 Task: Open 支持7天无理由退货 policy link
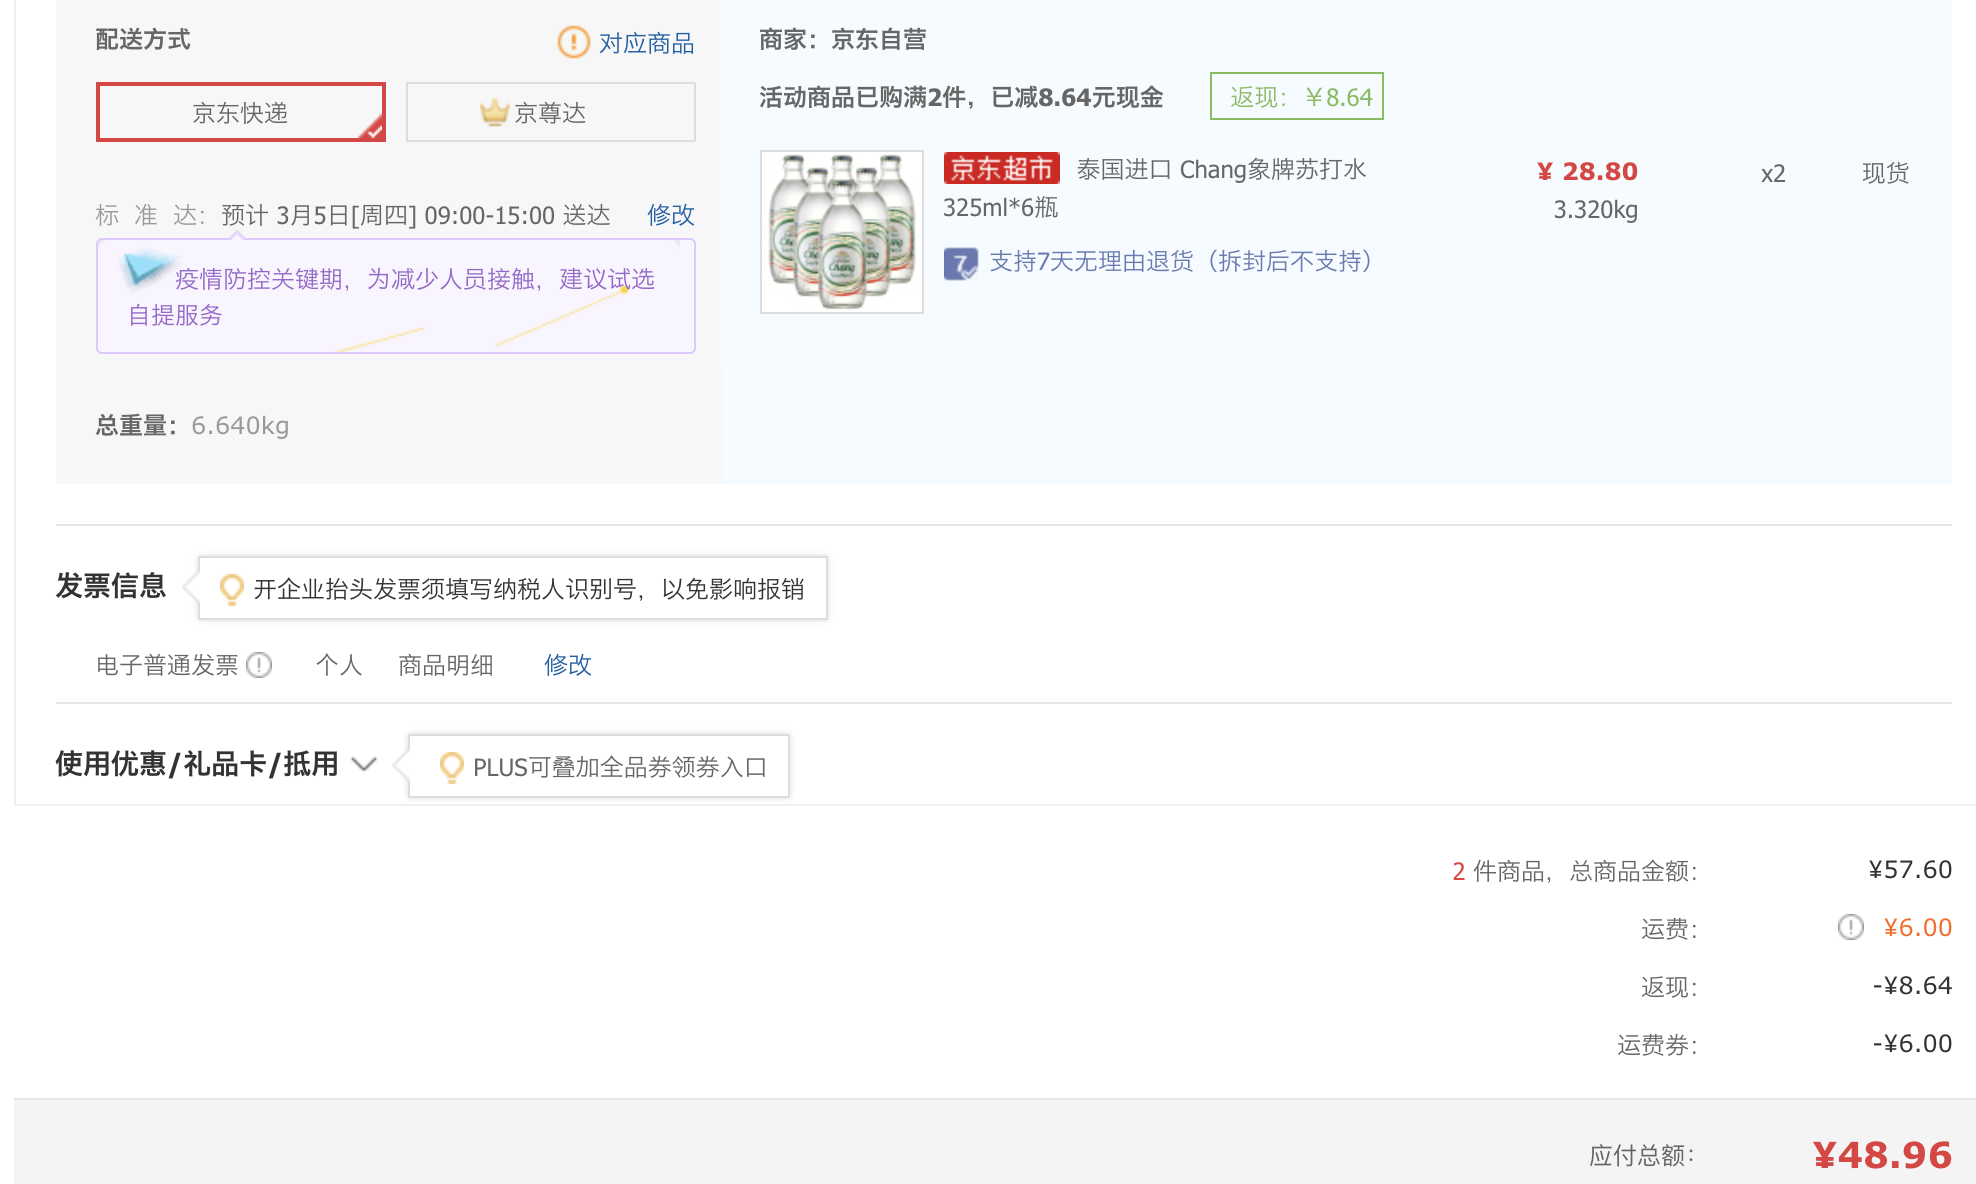[x=1181, y=262]
